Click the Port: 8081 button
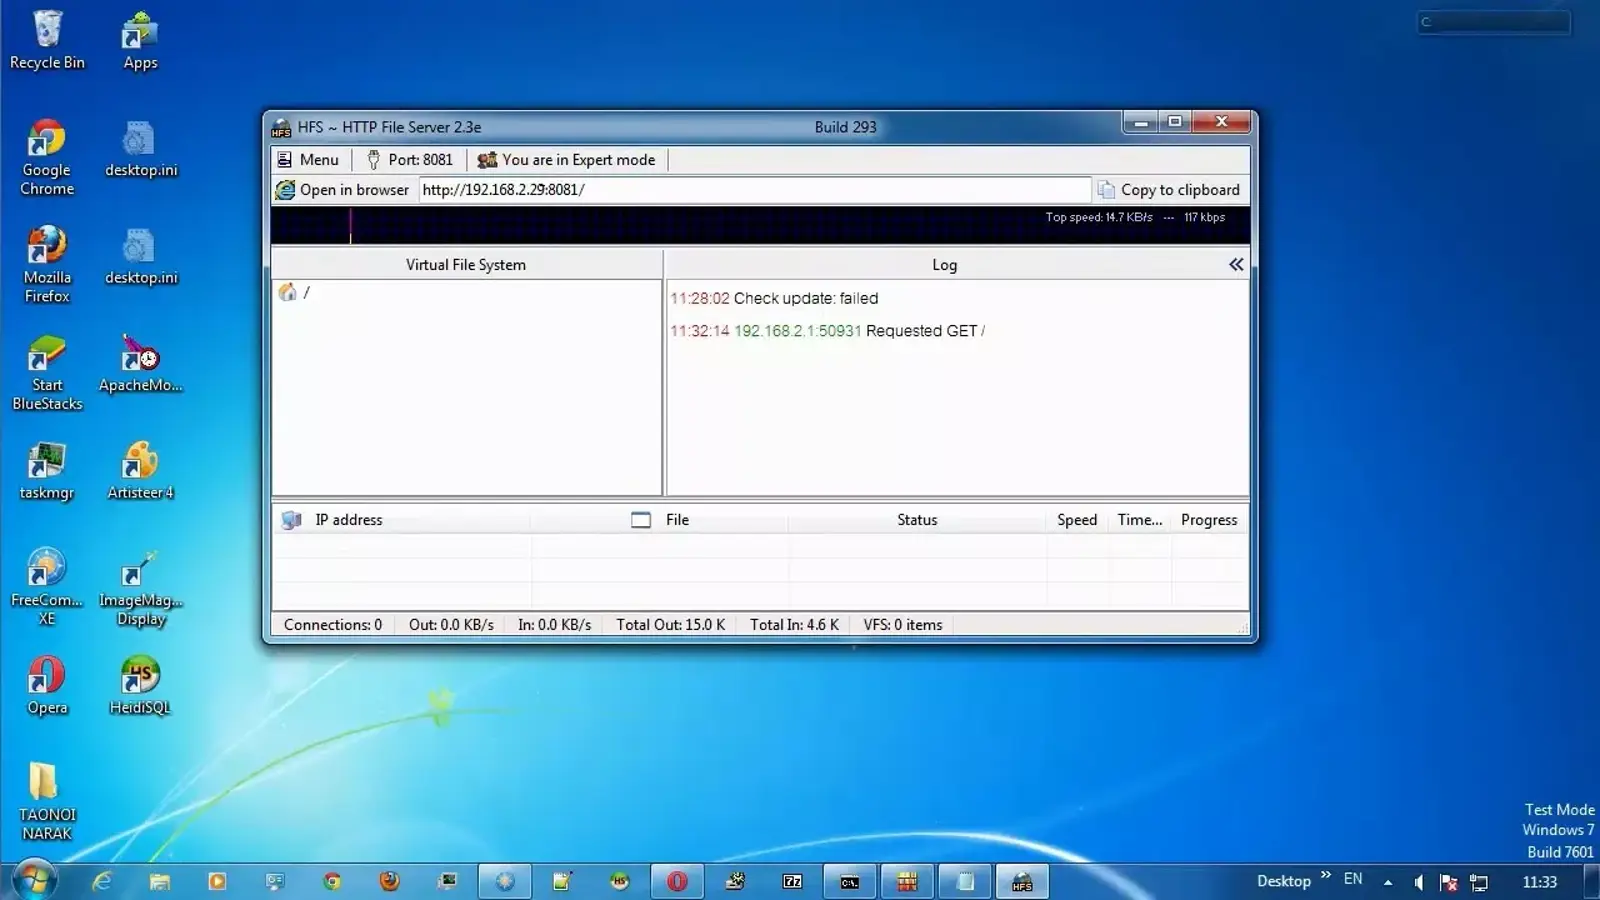The width and height of the screenshot is (1600, 900). coord(410,160)
